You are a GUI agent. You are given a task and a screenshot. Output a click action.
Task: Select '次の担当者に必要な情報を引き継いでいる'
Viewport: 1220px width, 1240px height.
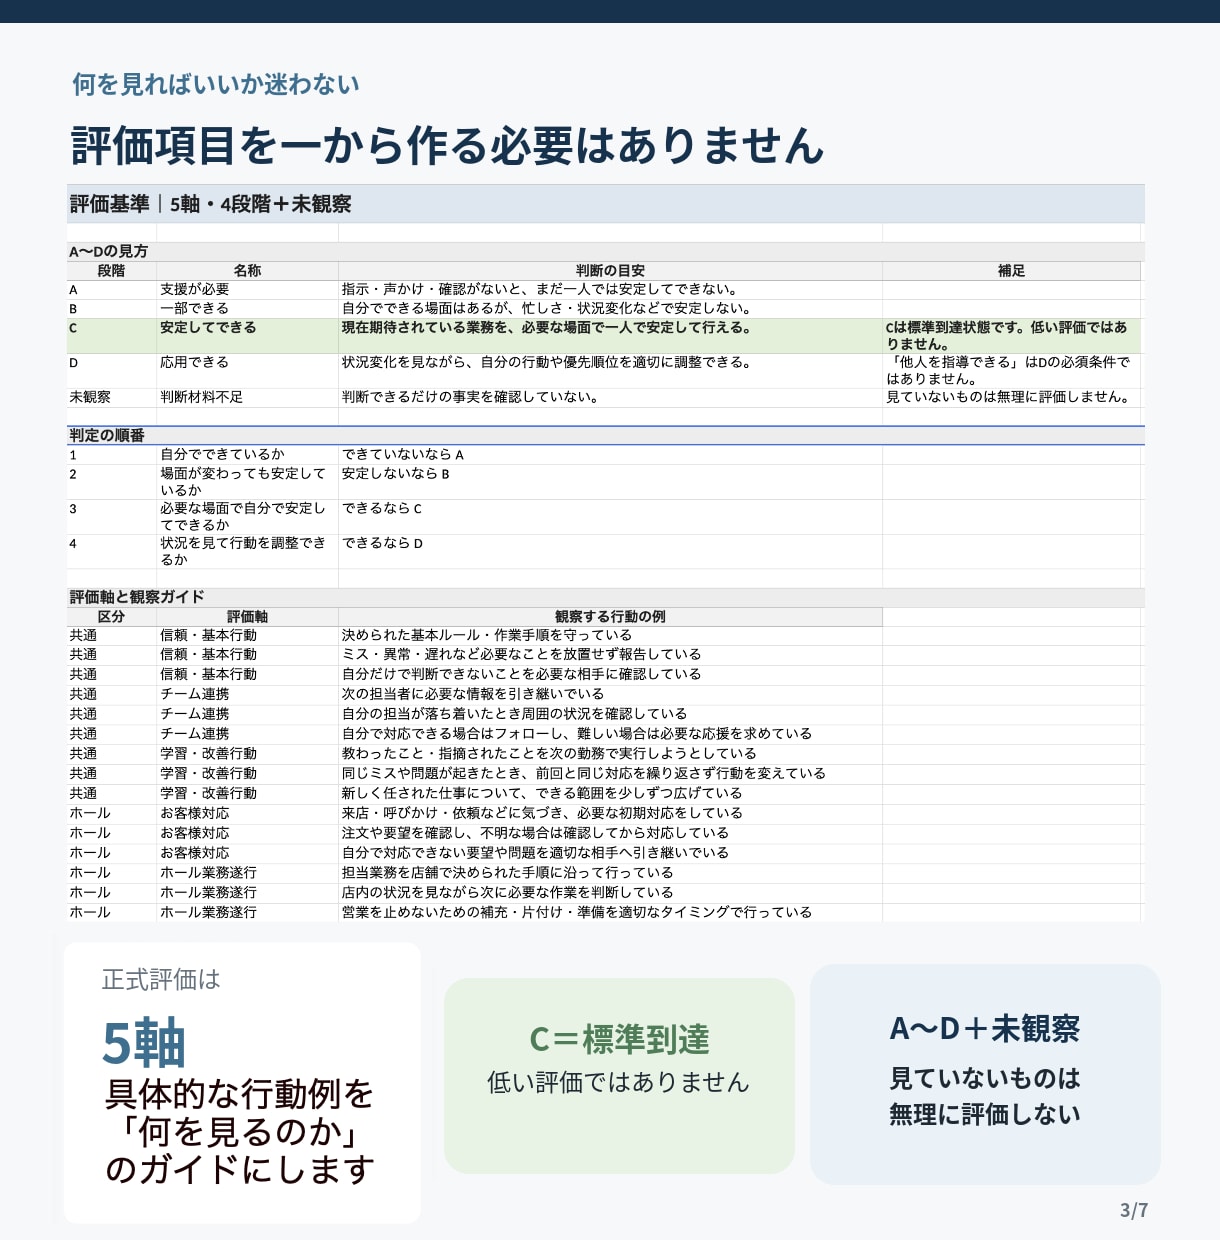473,694
